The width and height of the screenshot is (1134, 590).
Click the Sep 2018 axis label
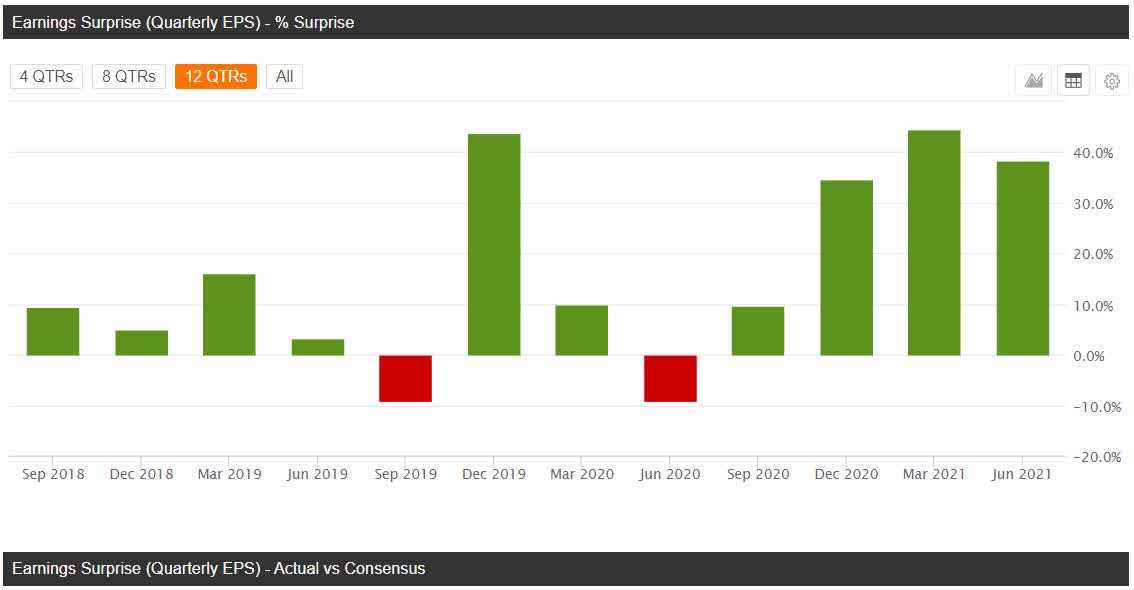(53, 473)
